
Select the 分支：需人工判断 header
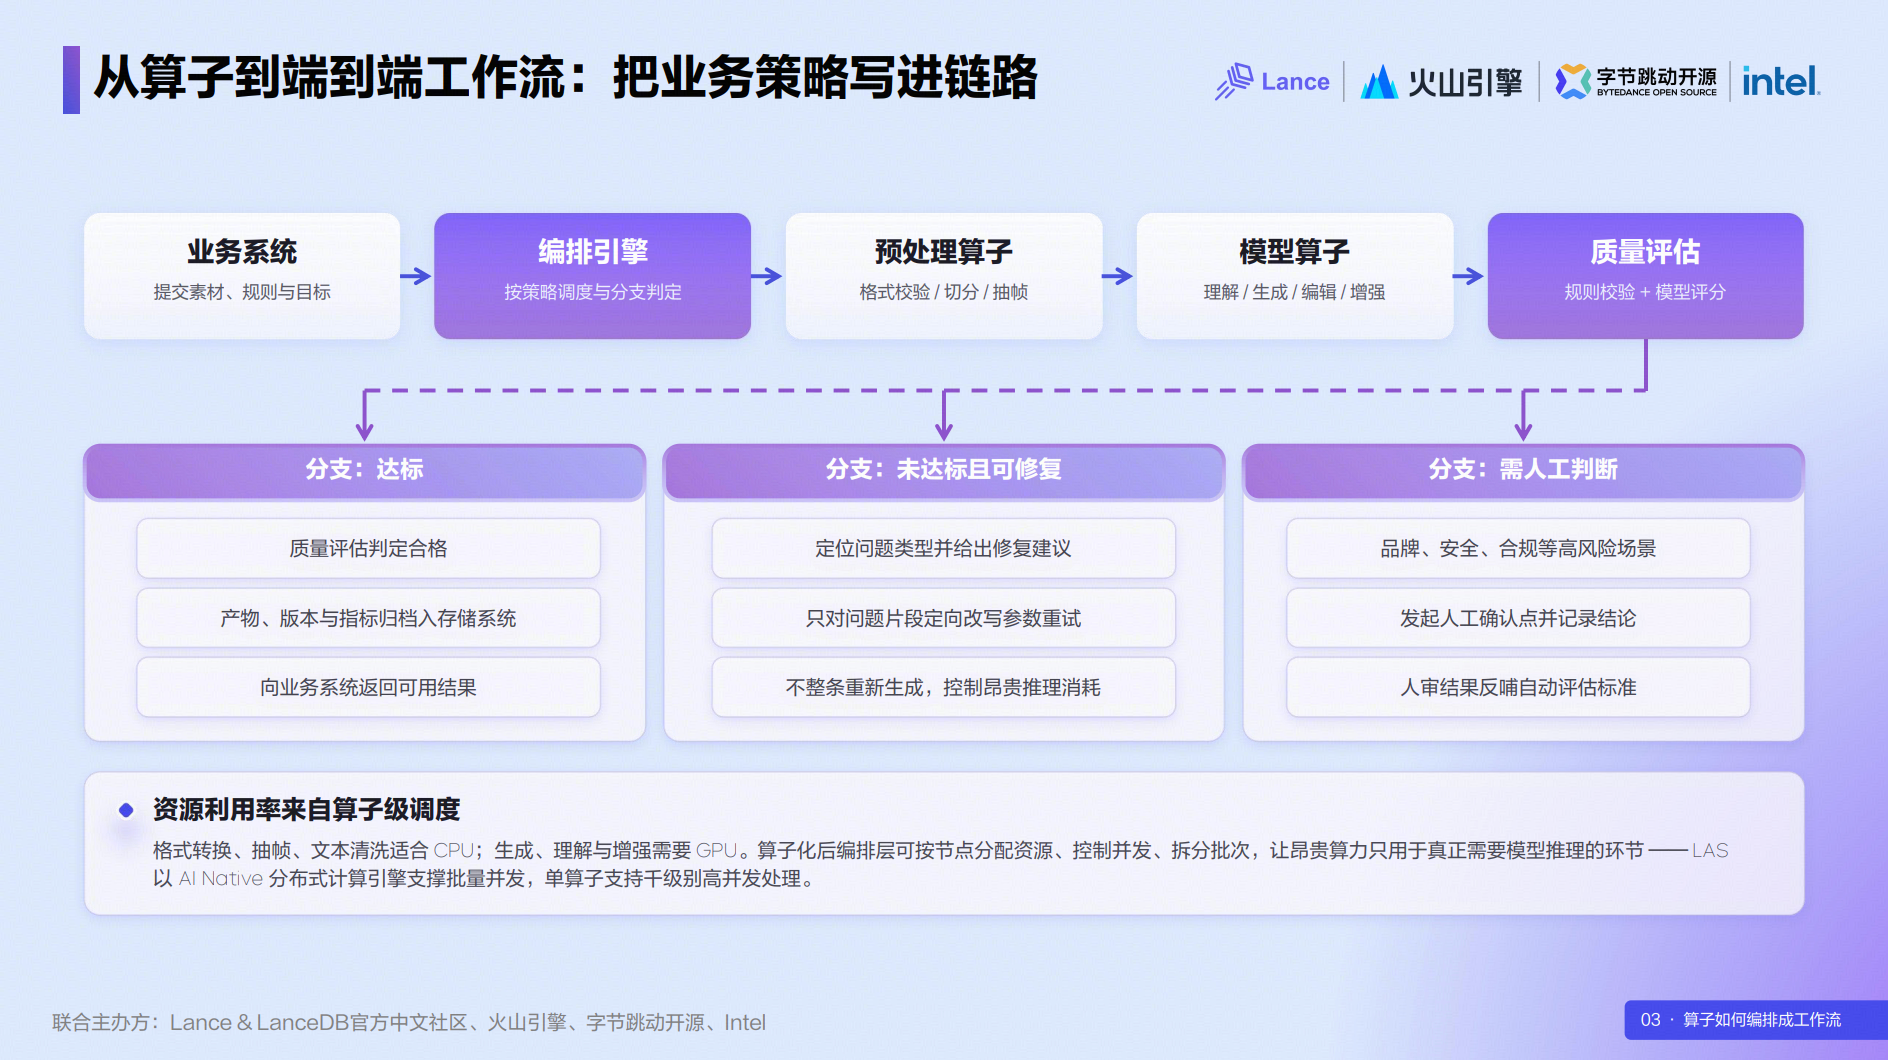click(1523, 471)
